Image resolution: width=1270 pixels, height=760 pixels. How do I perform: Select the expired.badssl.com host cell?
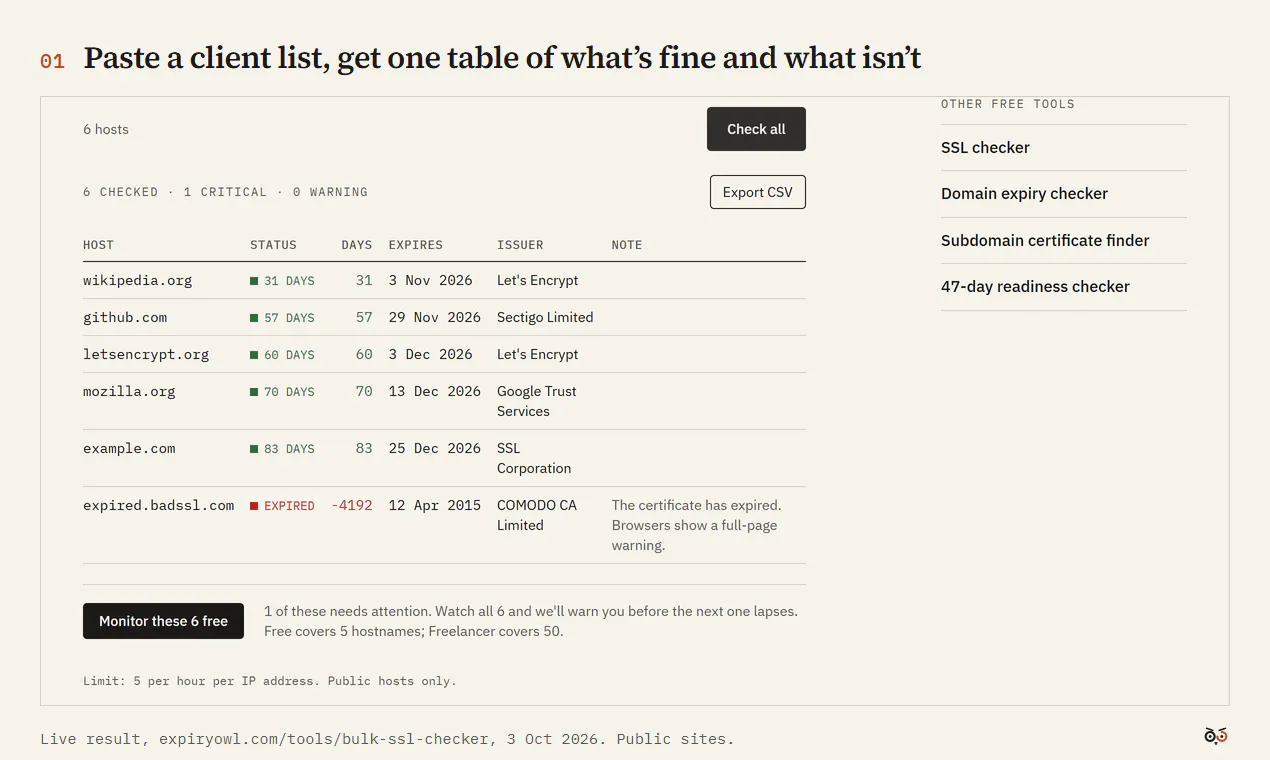(x=158, y=505)
